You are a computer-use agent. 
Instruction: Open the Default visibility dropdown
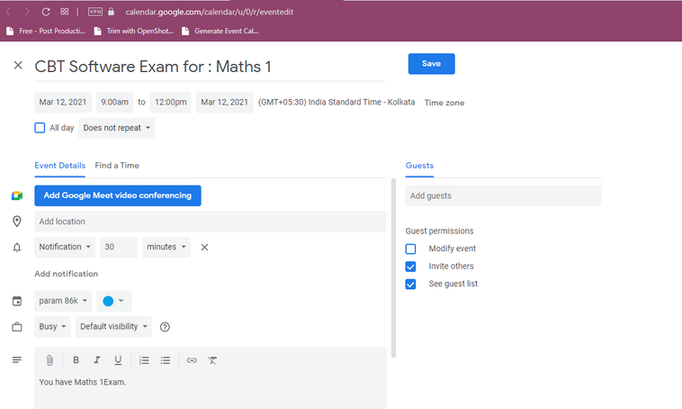(x=114, y=326)
